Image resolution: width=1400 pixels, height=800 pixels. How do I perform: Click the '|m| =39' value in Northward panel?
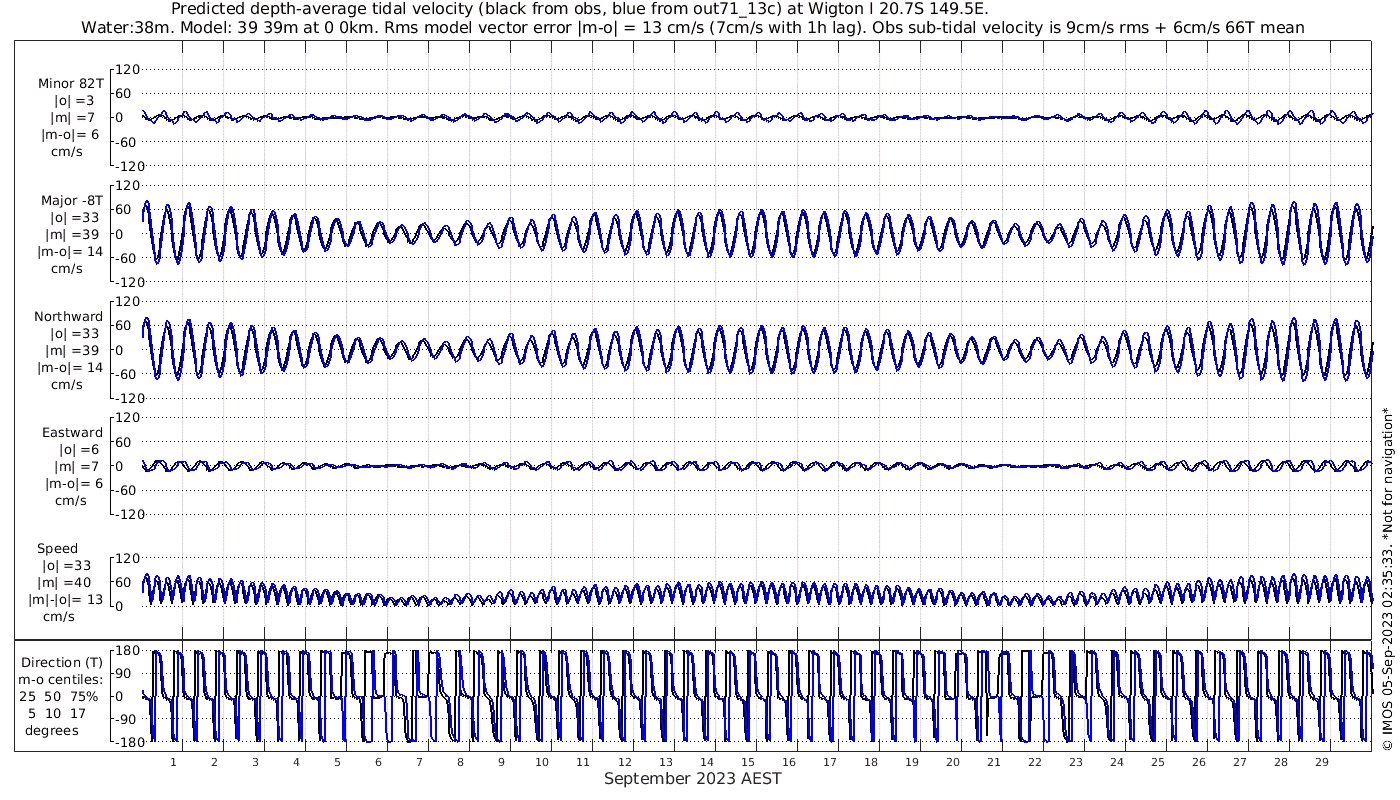(x=73, y=350)
